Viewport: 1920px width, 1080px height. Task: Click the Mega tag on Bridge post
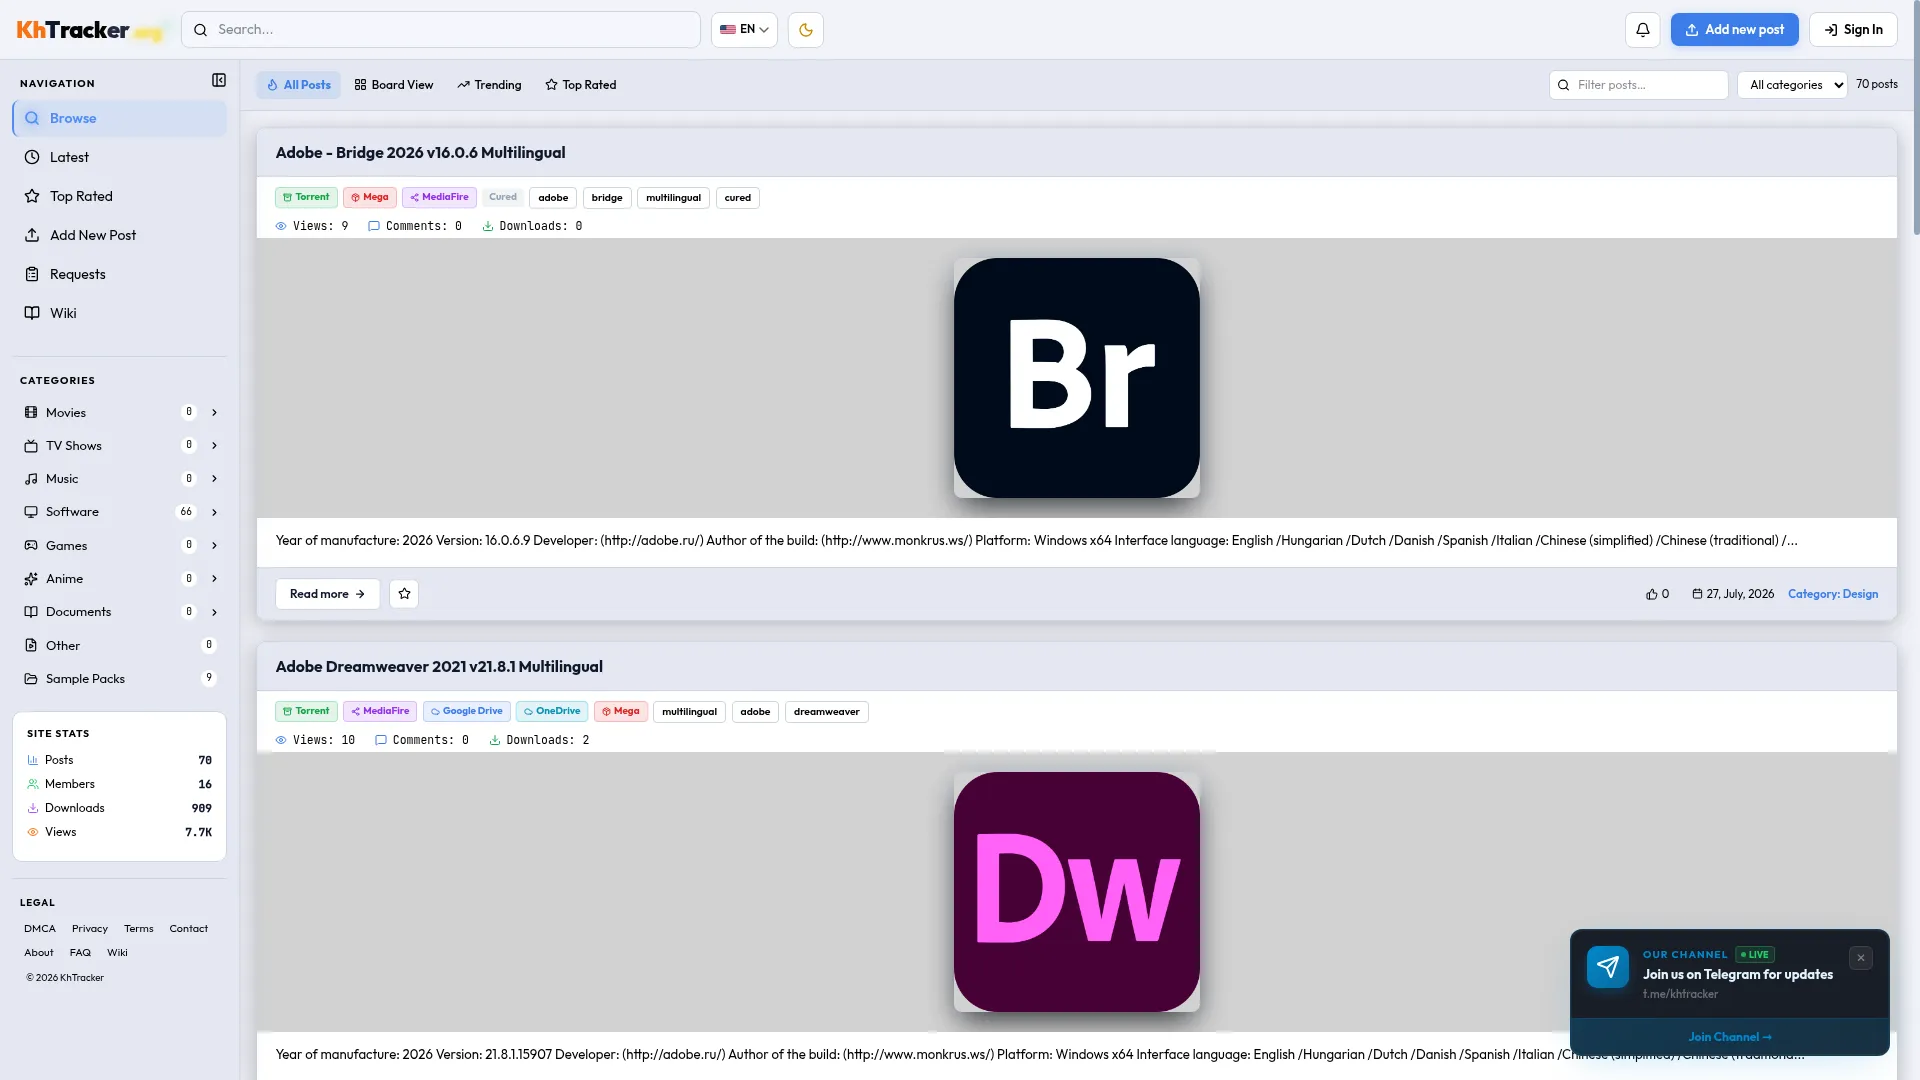(370, 197)
